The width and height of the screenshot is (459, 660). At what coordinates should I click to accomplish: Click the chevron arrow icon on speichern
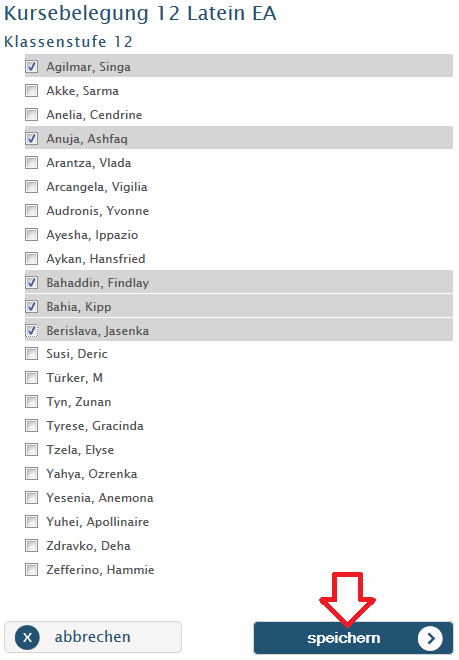click(430, 638)
